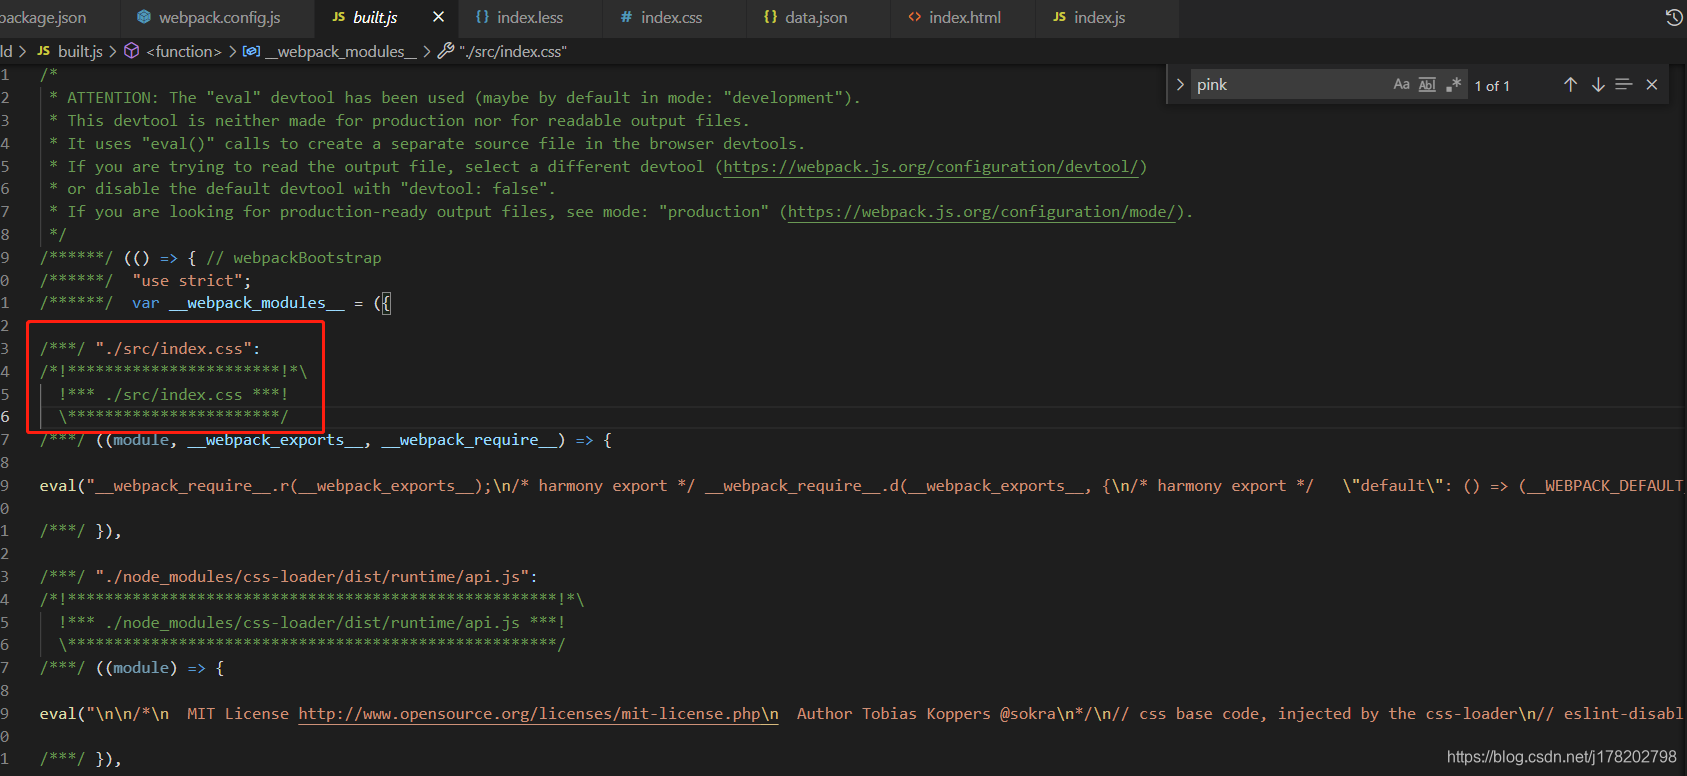Select "./src/index.css" breadcrumb item

(513, 51)
